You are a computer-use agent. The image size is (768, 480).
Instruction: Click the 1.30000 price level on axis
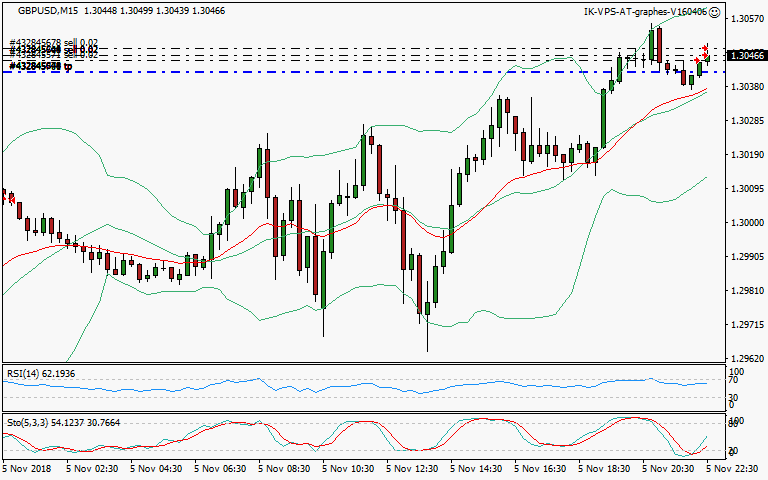(x=746, y=223)
